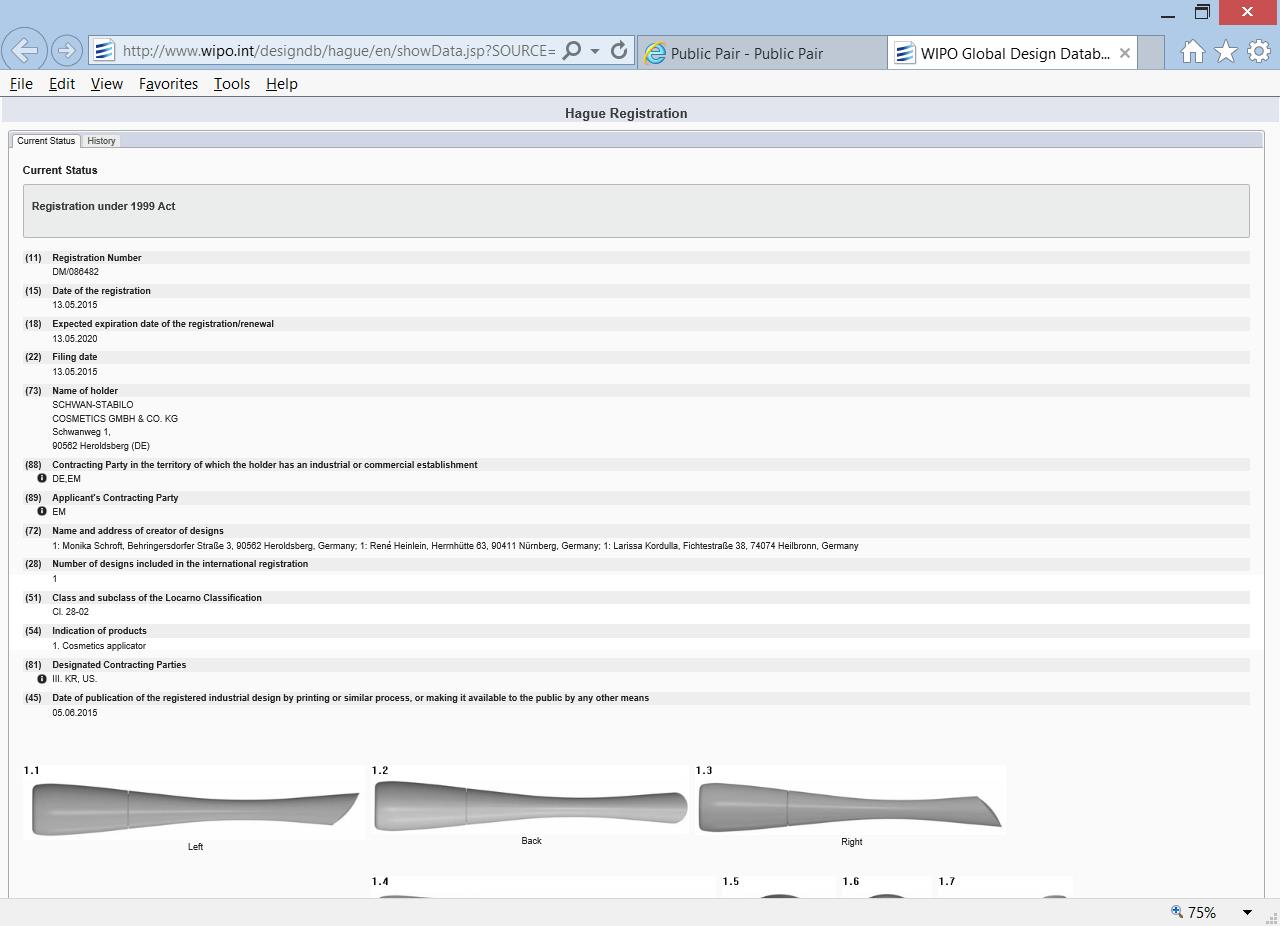Open the zoom level dropdown arrow

(x=1247, y=912)
